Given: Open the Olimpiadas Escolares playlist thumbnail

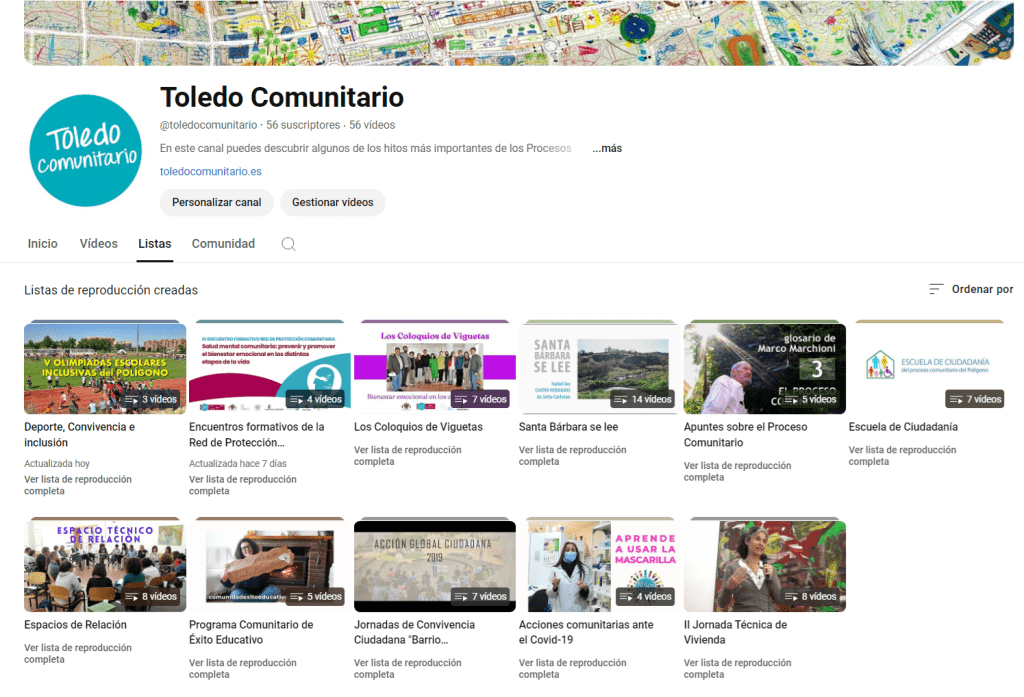Looking at the screenshot, I should click(x=105, y=369).
